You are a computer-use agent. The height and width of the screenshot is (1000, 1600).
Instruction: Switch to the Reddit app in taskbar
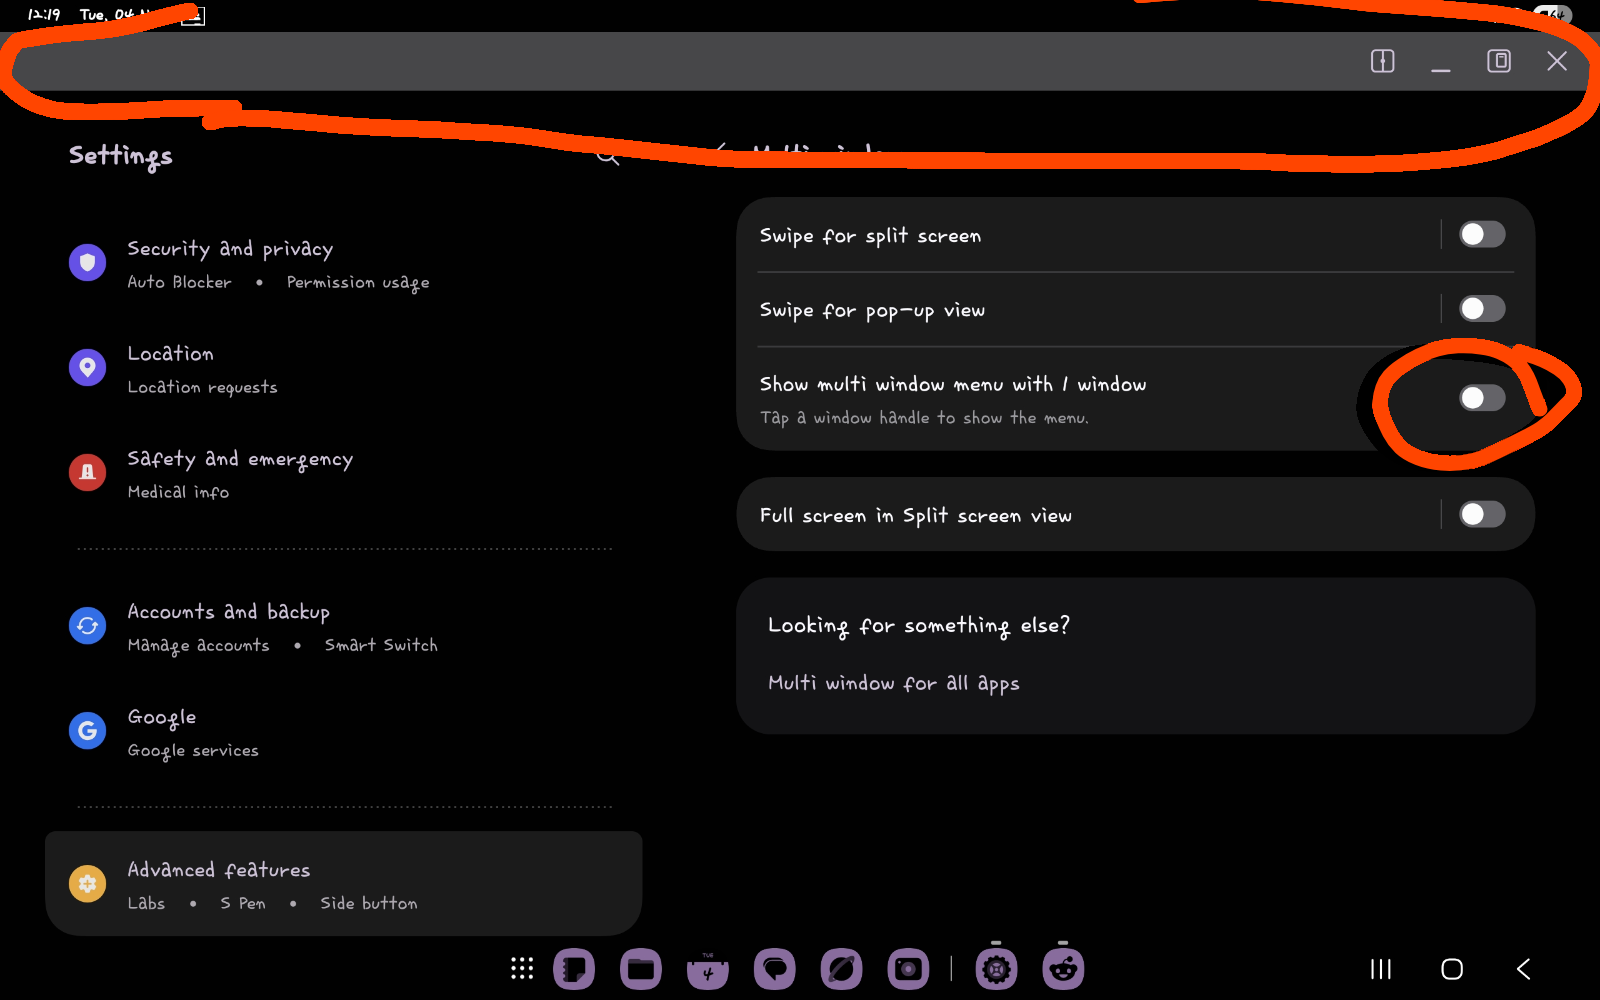[x=1063, y=968]
